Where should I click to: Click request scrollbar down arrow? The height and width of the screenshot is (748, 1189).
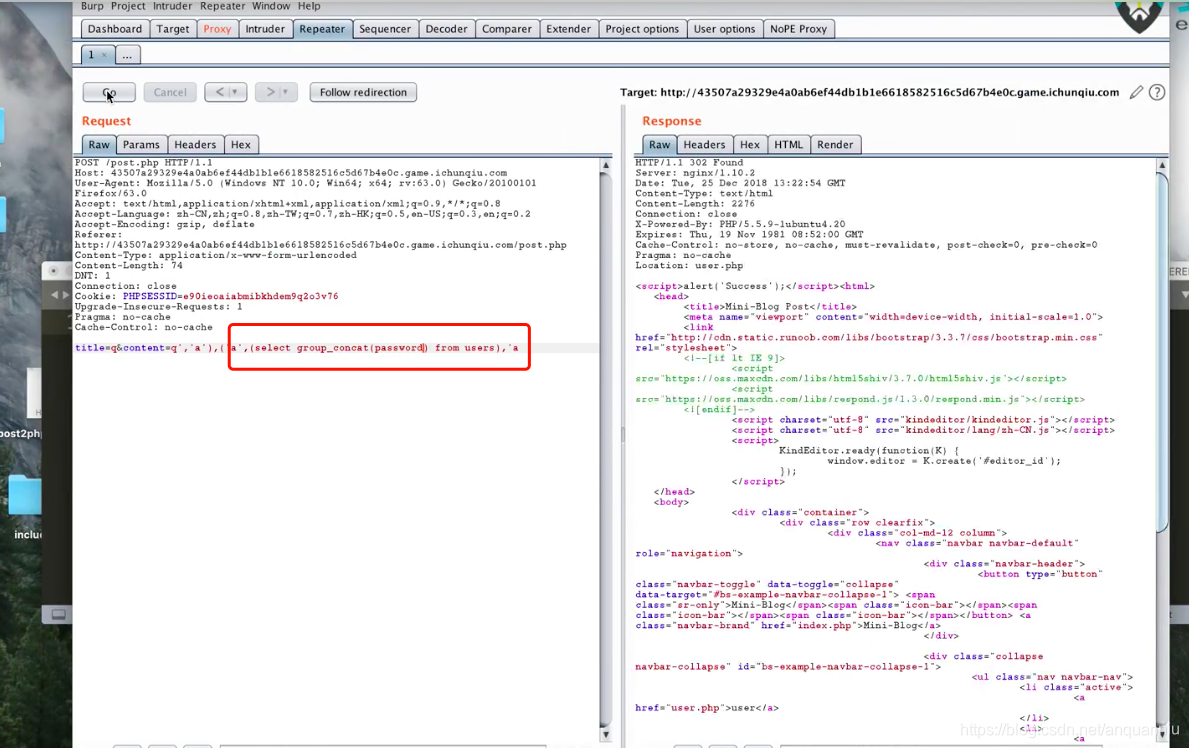click(x=605, y=734)
